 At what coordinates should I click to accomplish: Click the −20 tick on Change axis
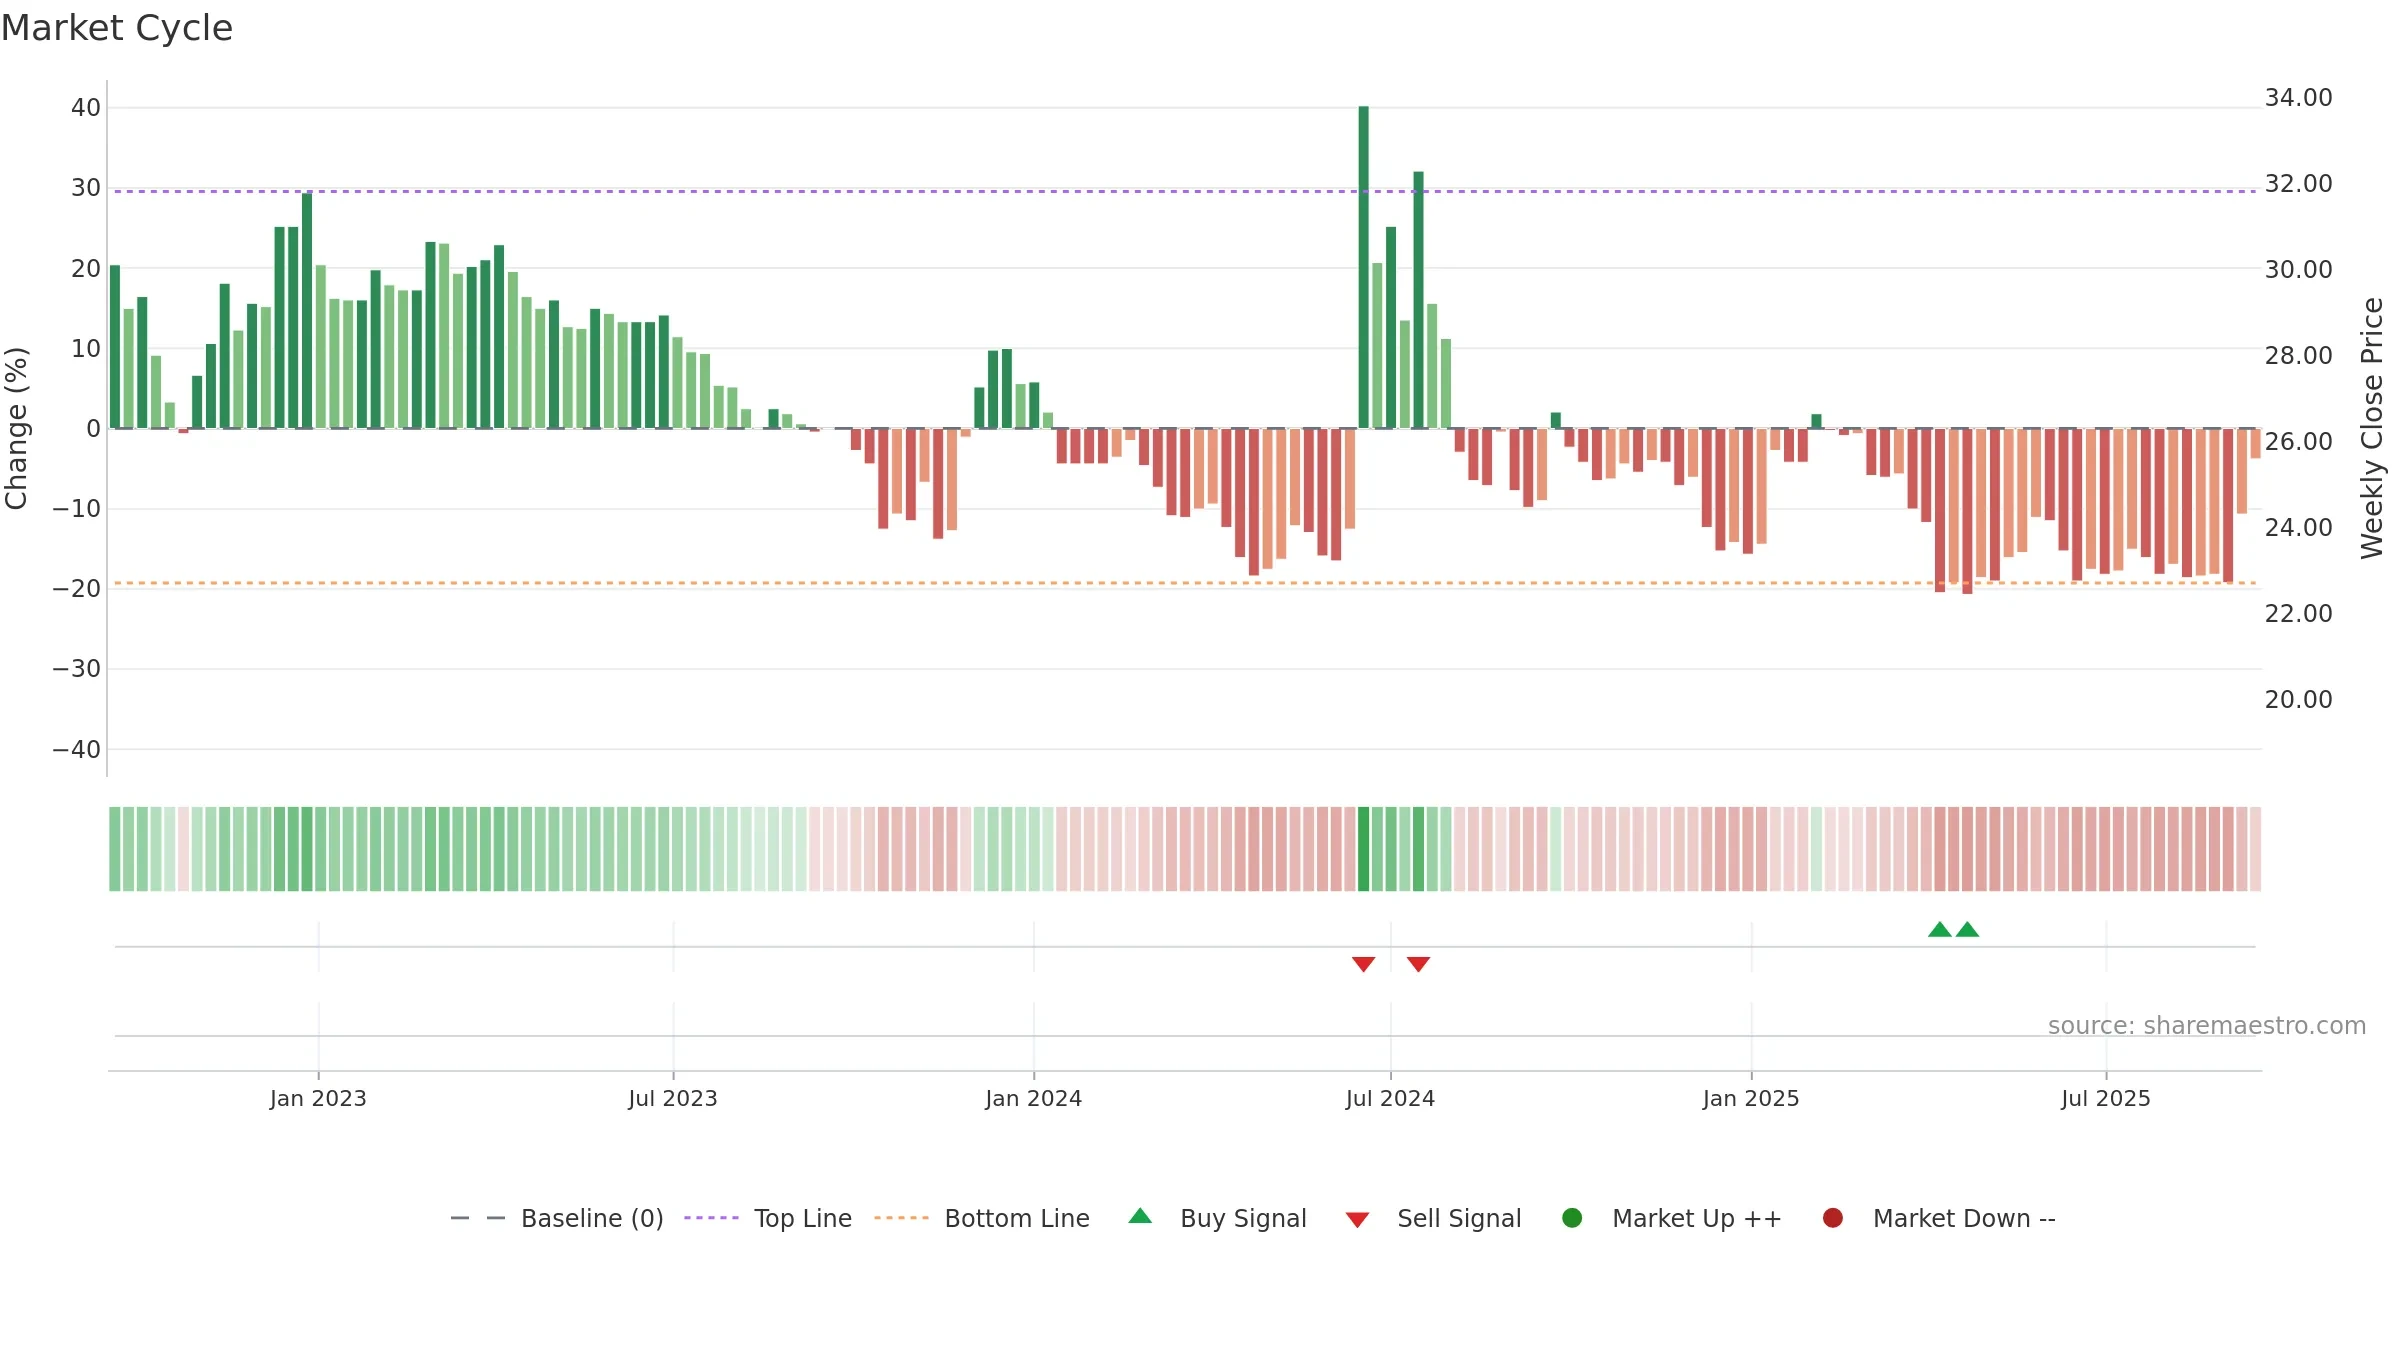pos(77,589)
